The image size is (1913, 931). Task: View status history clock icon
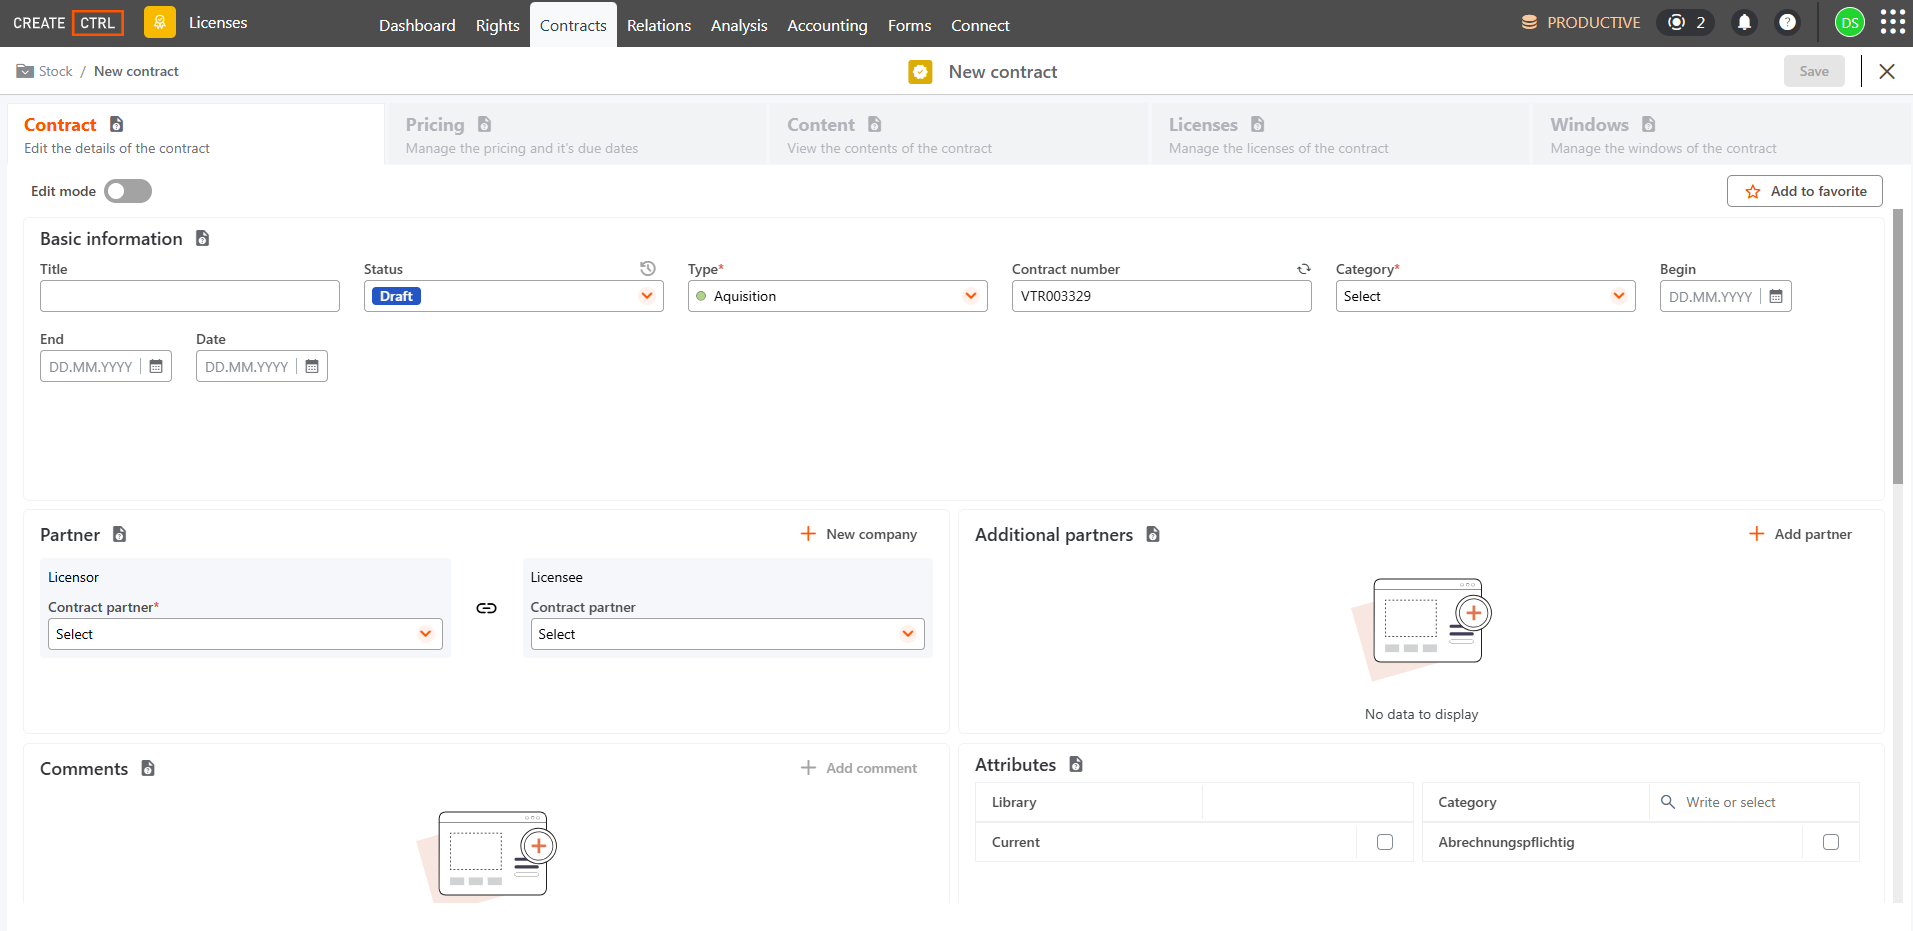[648, 268]
